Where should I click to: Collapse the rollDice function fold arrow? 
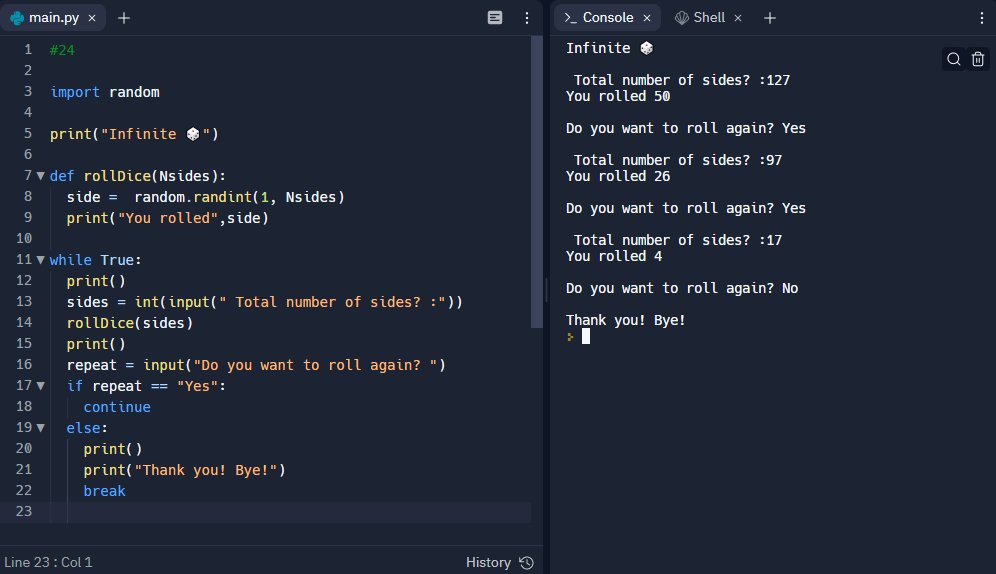point(41,176)
